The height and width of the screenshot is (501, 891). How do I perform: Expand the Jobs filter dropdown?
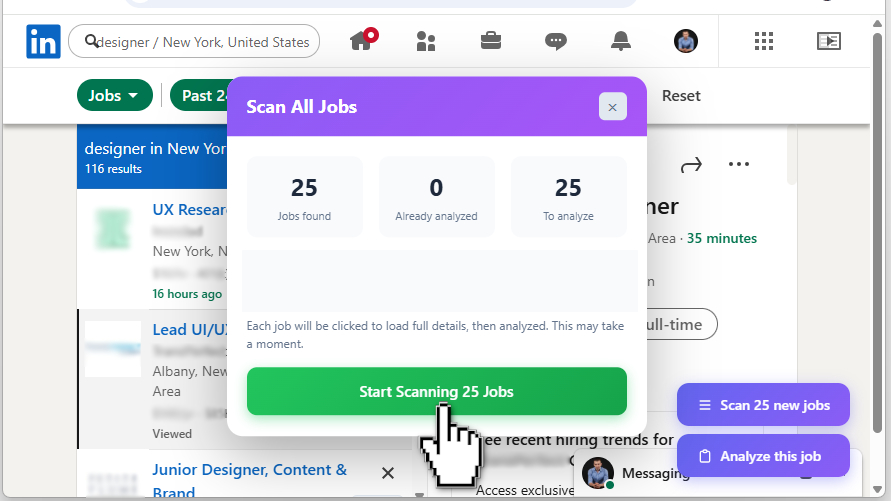pyautogui.click(x=115, y=96)
